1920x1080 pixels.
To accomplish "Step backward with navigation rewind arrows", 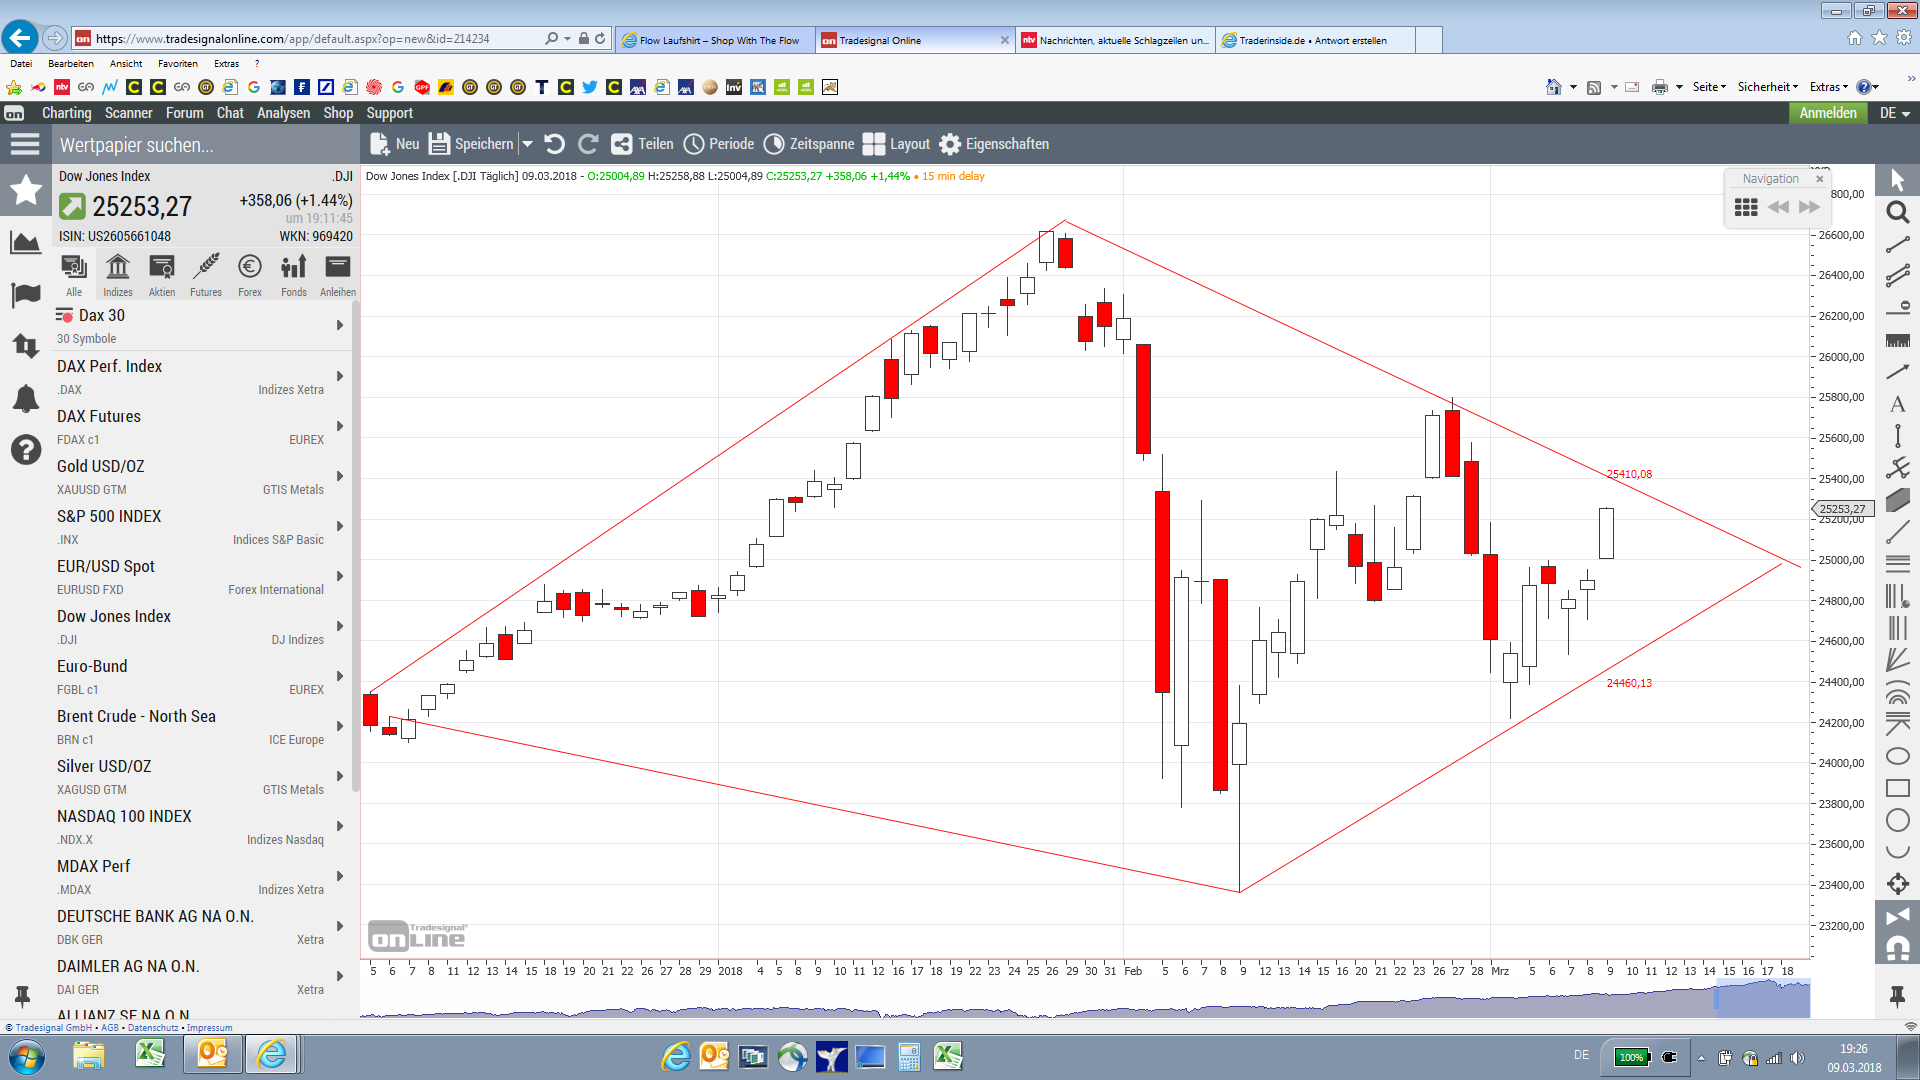I will click(x=1778, y=207).
